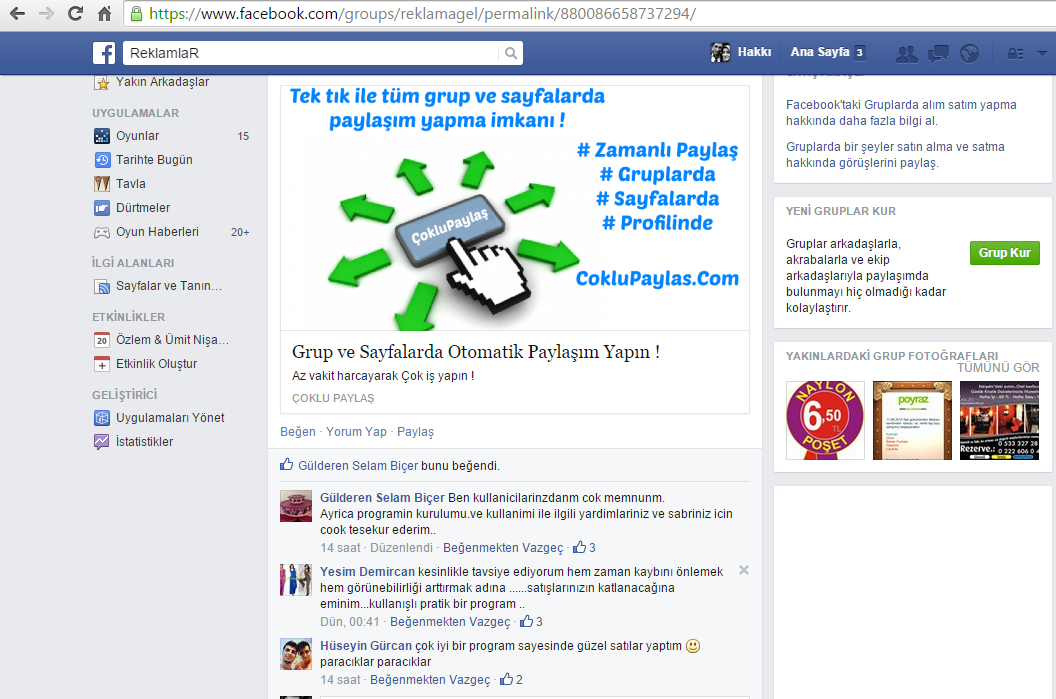The image size is (1056, 699).
Task: Open Yesim Demircan's profile
Action: [367, 572]
